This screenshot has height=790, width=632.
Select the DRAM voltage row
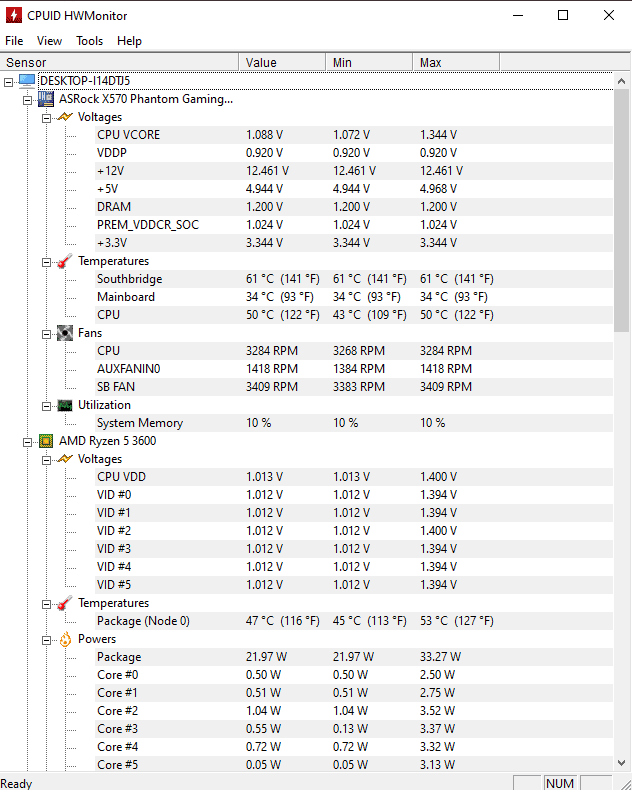[x=354, y=207]
